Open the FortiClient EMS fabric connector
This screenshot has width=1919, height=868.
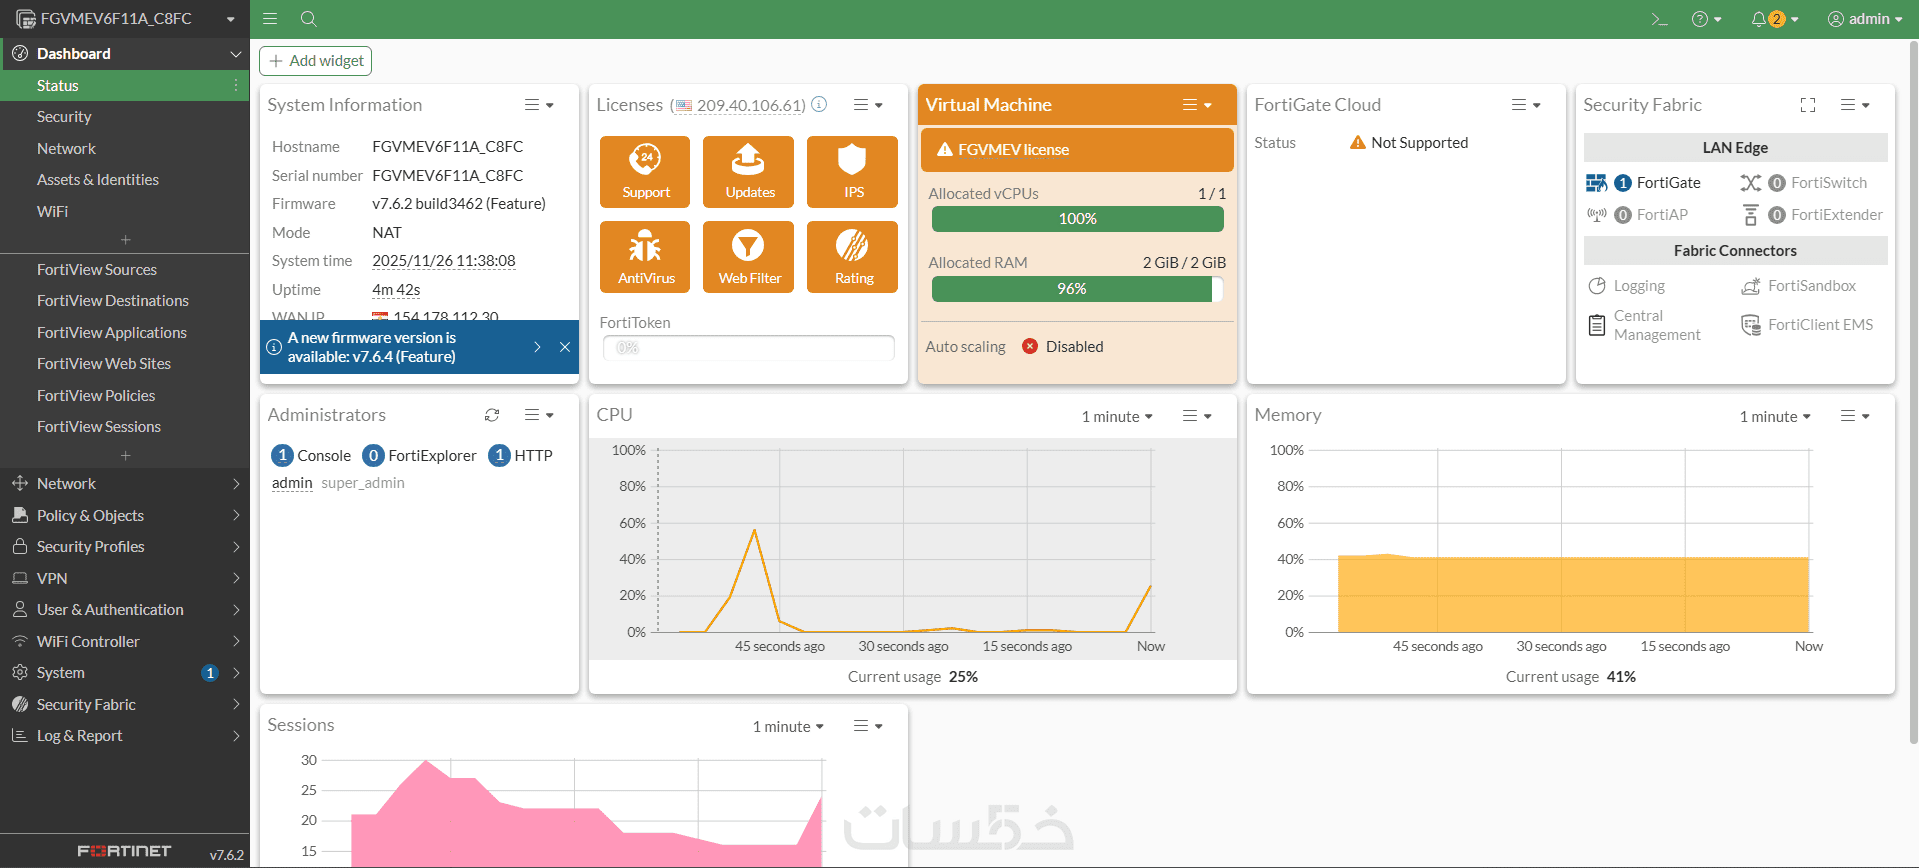click(1807, 325)
